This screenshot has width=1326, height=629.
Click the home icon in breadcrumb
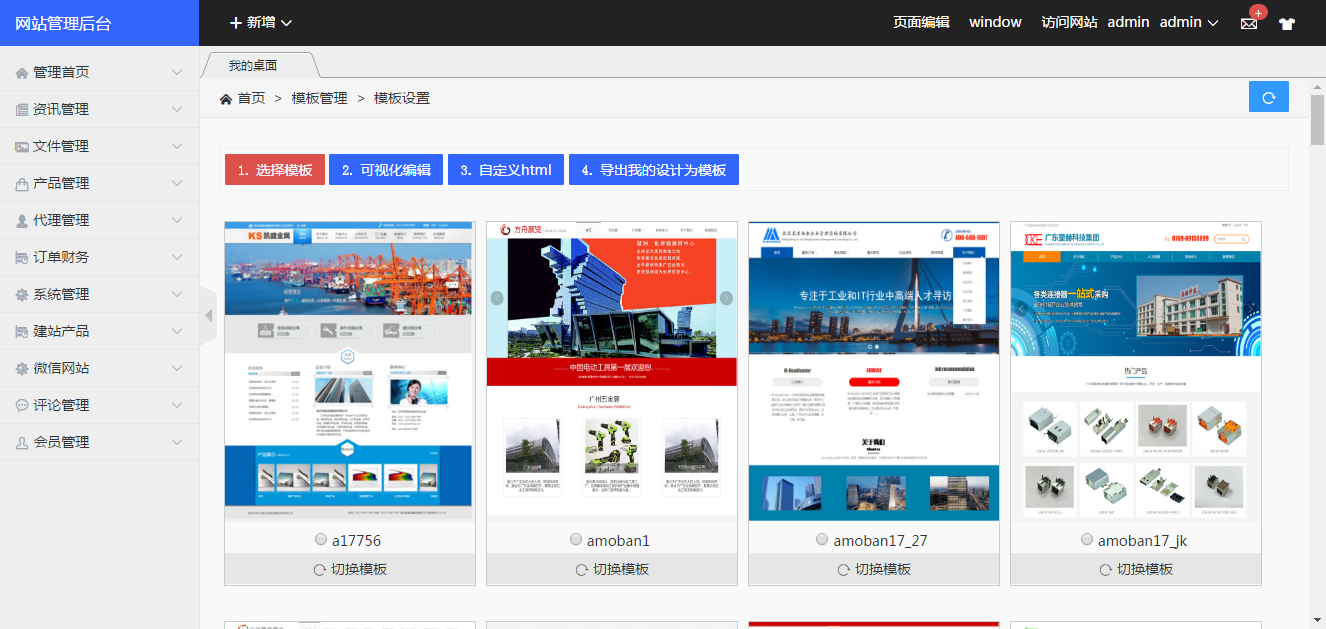[x=227, y=98]
